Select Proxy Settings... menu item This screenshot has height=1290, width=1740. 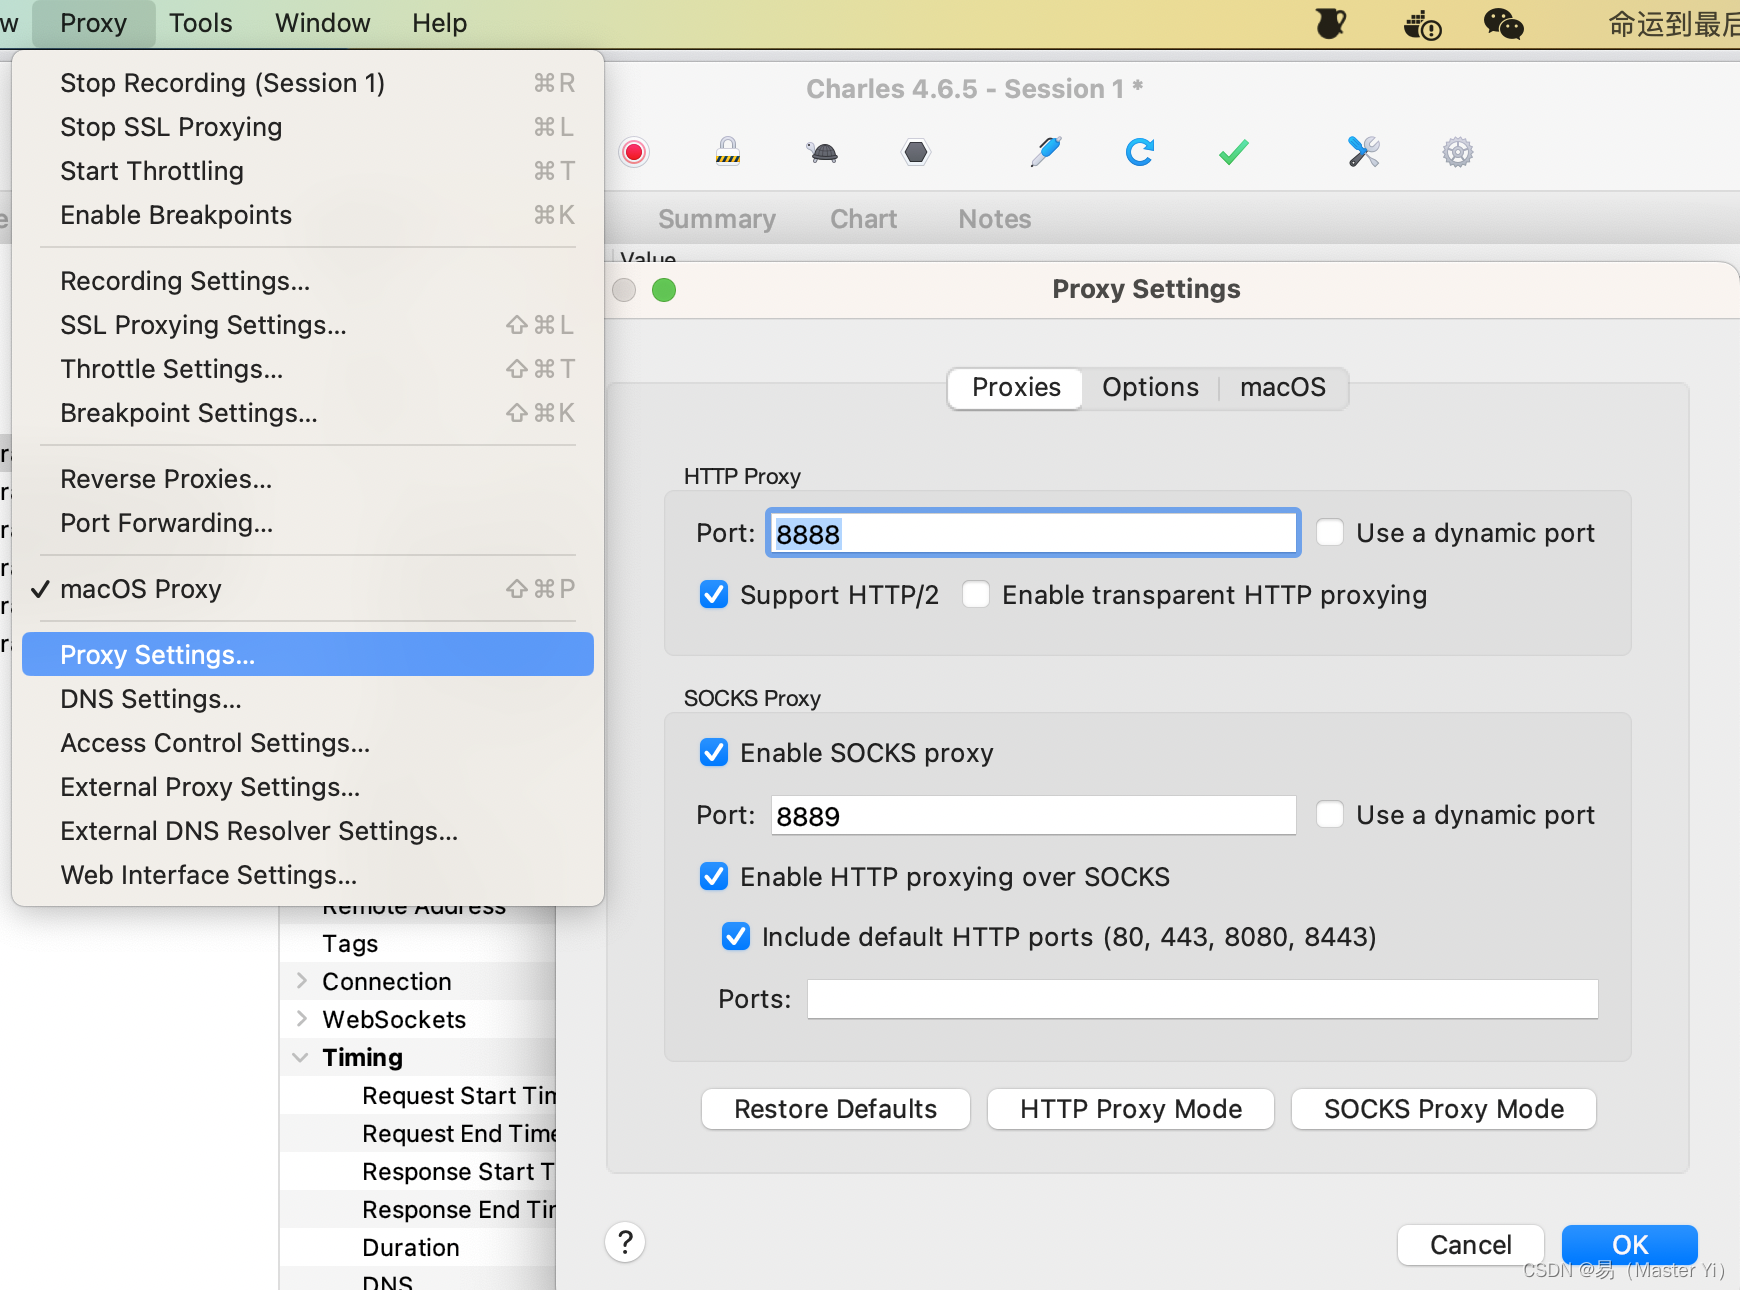[308, 654]
